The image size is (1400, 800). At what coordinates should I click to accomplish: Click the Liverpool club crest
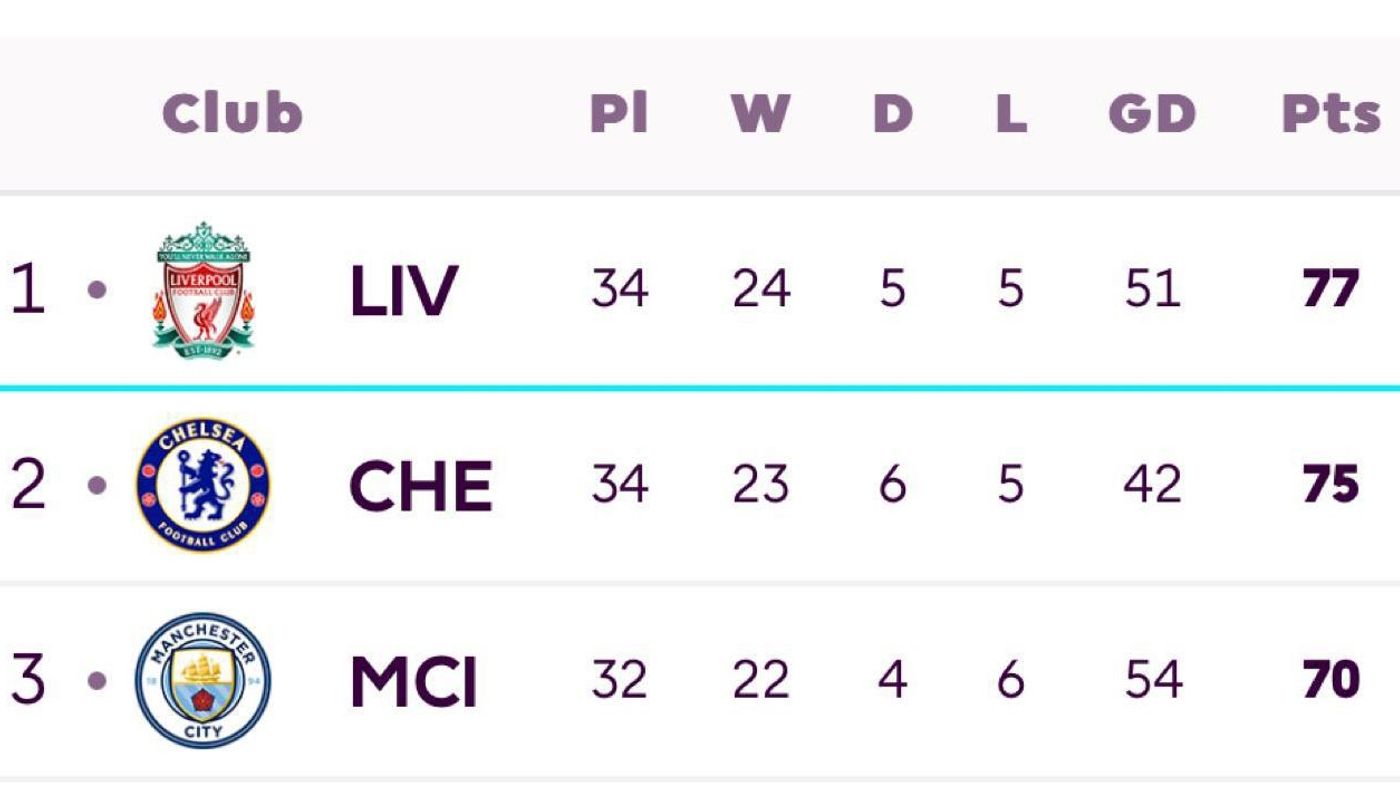[x=203, y=288]
